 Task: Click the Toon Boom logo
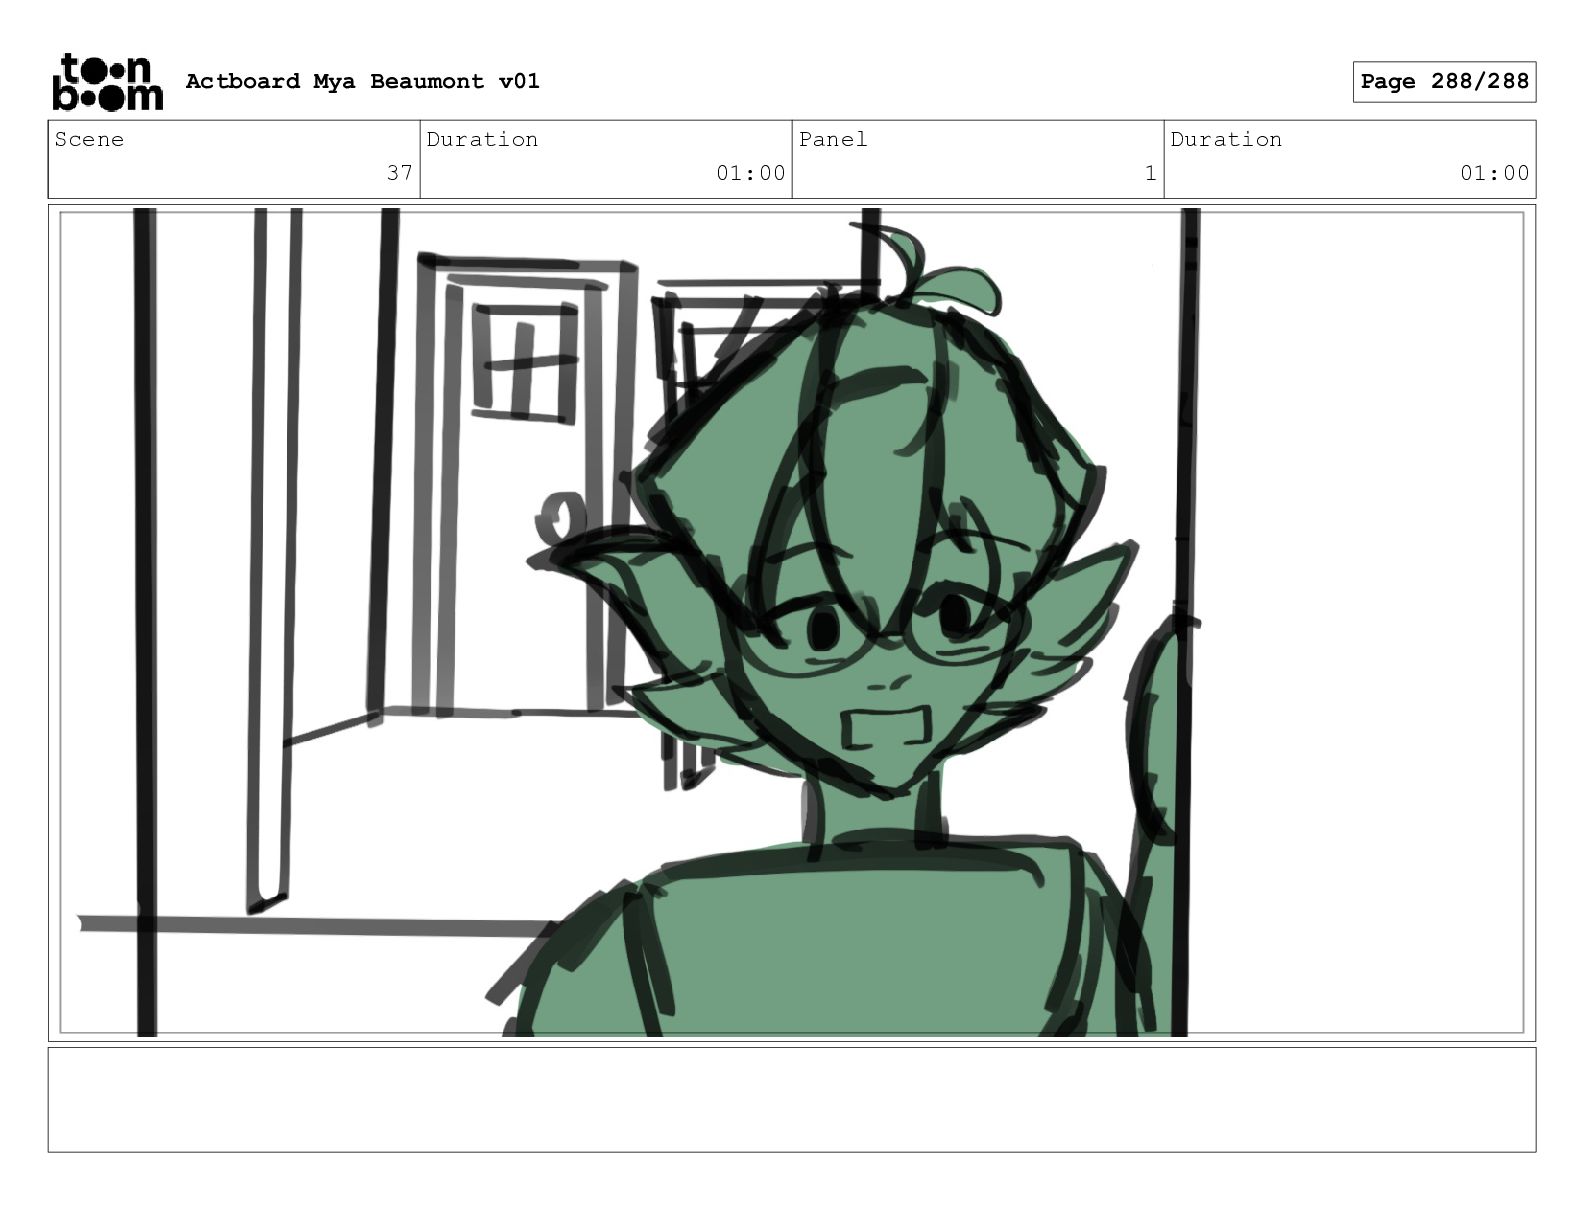pos(107,82)
